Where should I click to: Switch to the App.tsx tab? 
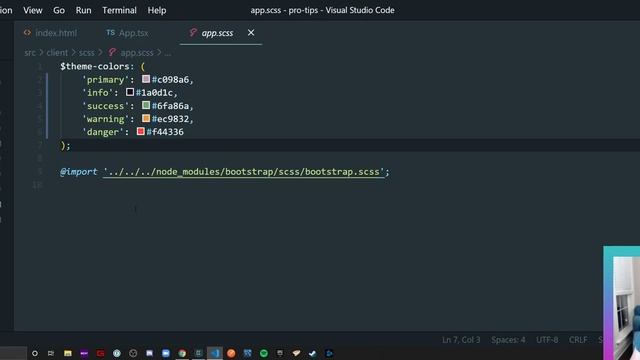click(x=133, y=33)
